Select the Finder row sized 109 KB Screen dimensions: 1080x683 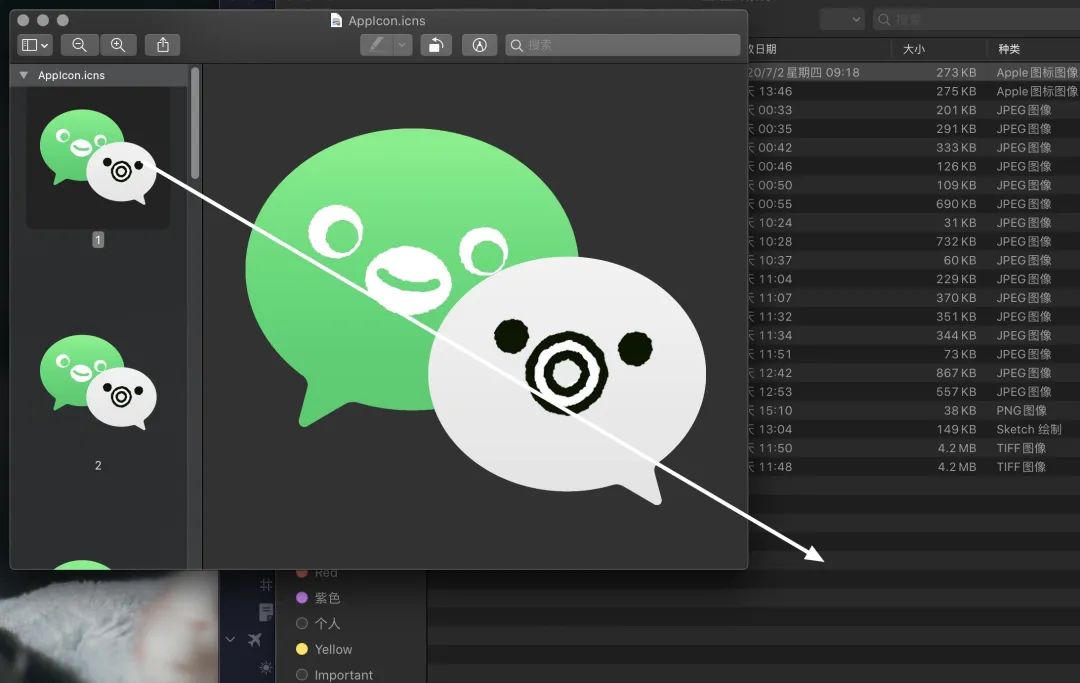pos(914,185)
